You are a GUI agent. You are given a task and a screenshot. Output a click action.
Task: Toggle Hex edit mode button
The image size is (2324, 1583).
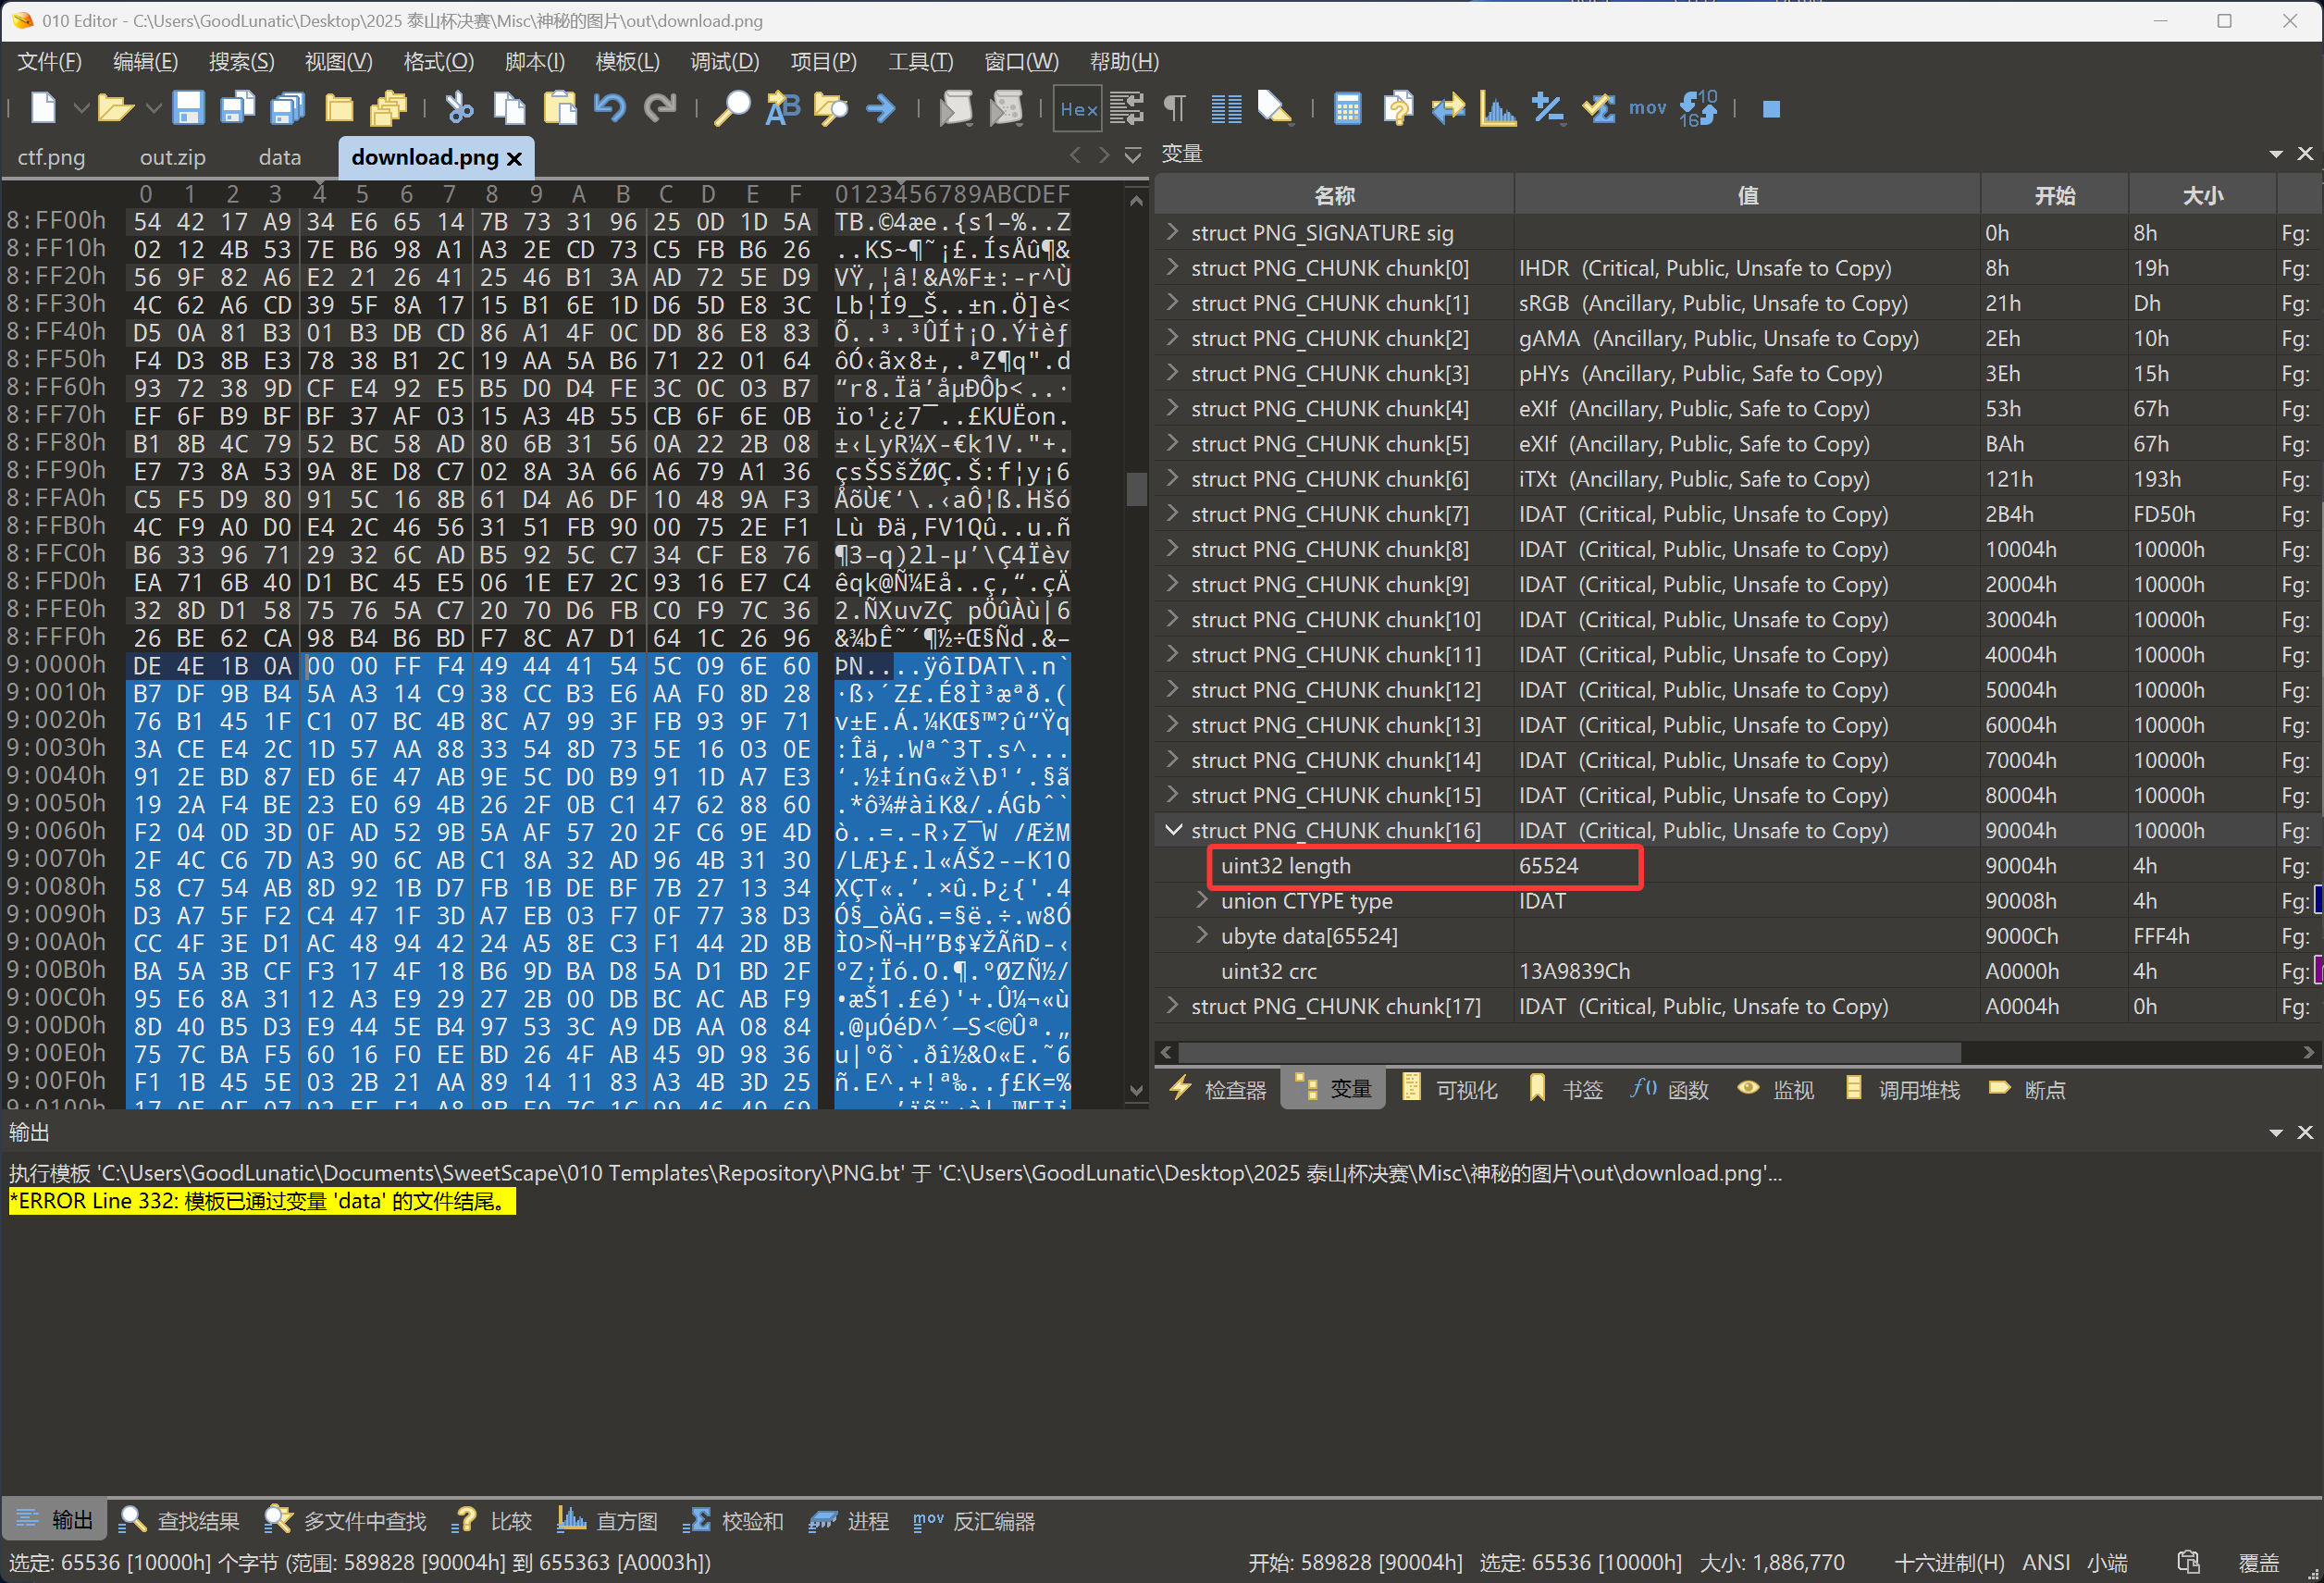point(1078,108)
